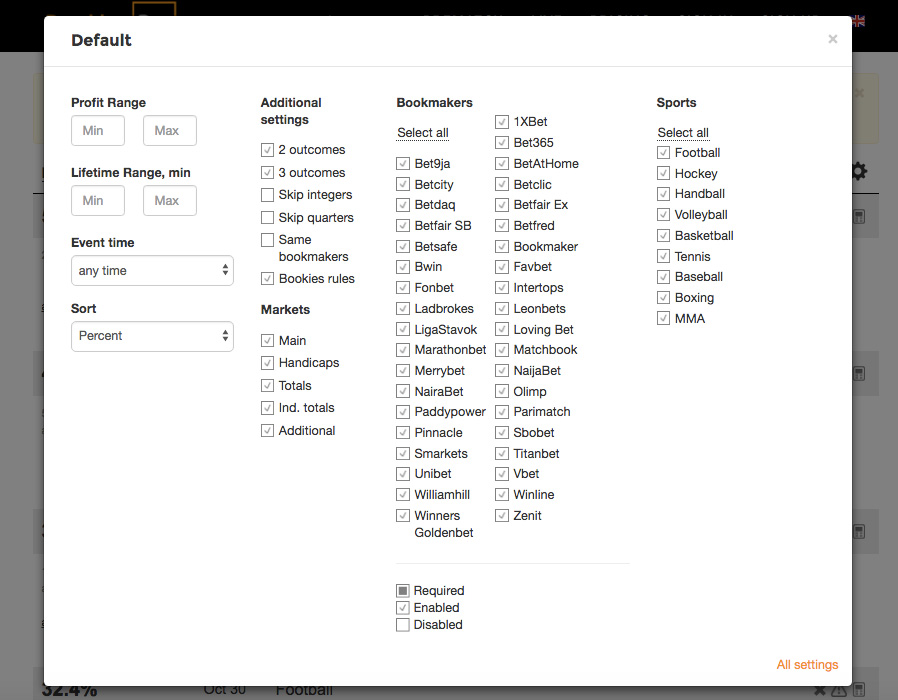Check the Same bookmakers checkbox
The height and width of the screenshot is (700, 898).
[x=267, y=240]
